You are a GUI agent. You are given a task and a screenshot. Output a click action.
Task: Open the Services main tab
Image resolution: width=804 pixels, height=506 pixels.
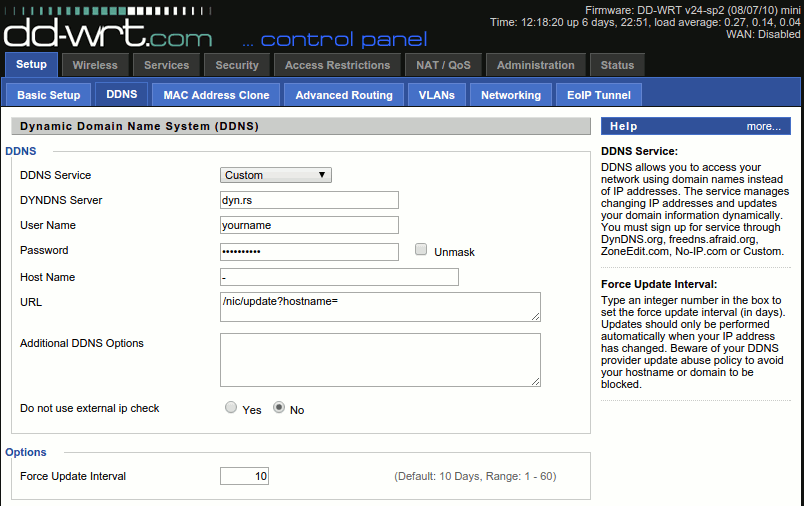[166, 65]
